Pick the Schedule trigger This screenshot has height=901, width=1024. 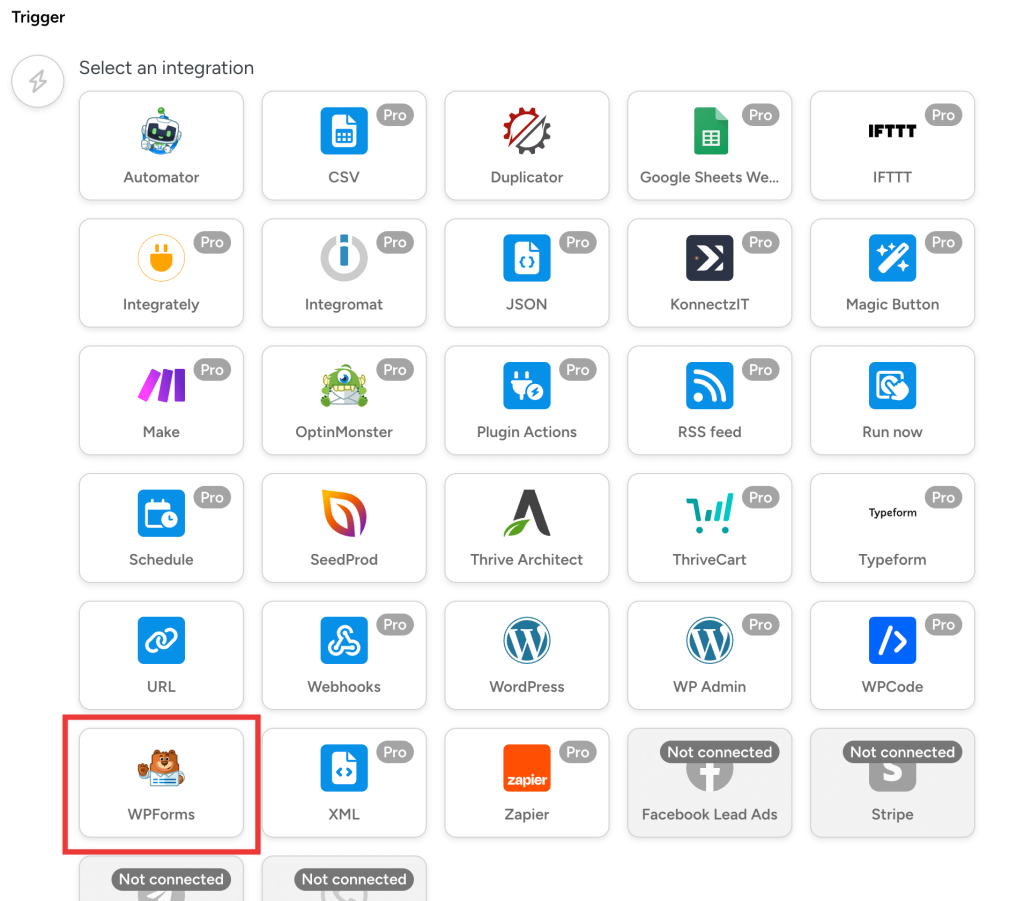[161, 528]
